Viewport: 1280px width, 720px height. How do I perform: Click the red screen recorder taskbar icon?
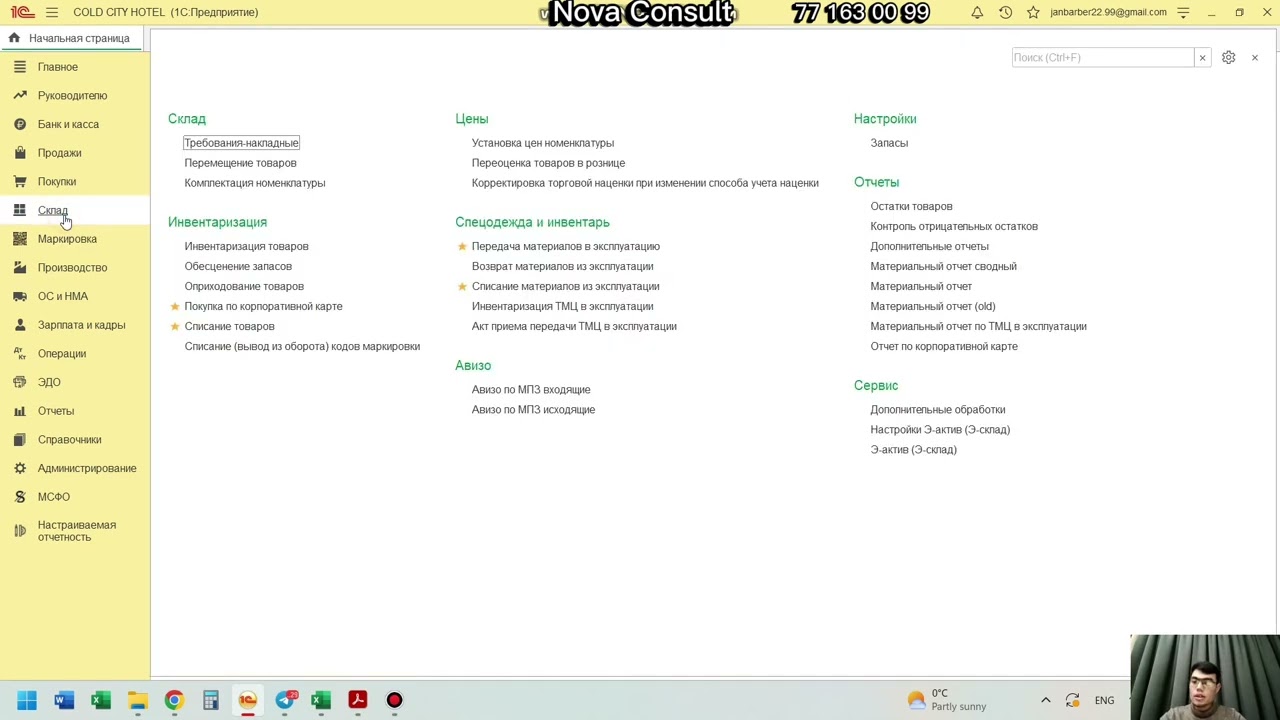coord(394,700)
